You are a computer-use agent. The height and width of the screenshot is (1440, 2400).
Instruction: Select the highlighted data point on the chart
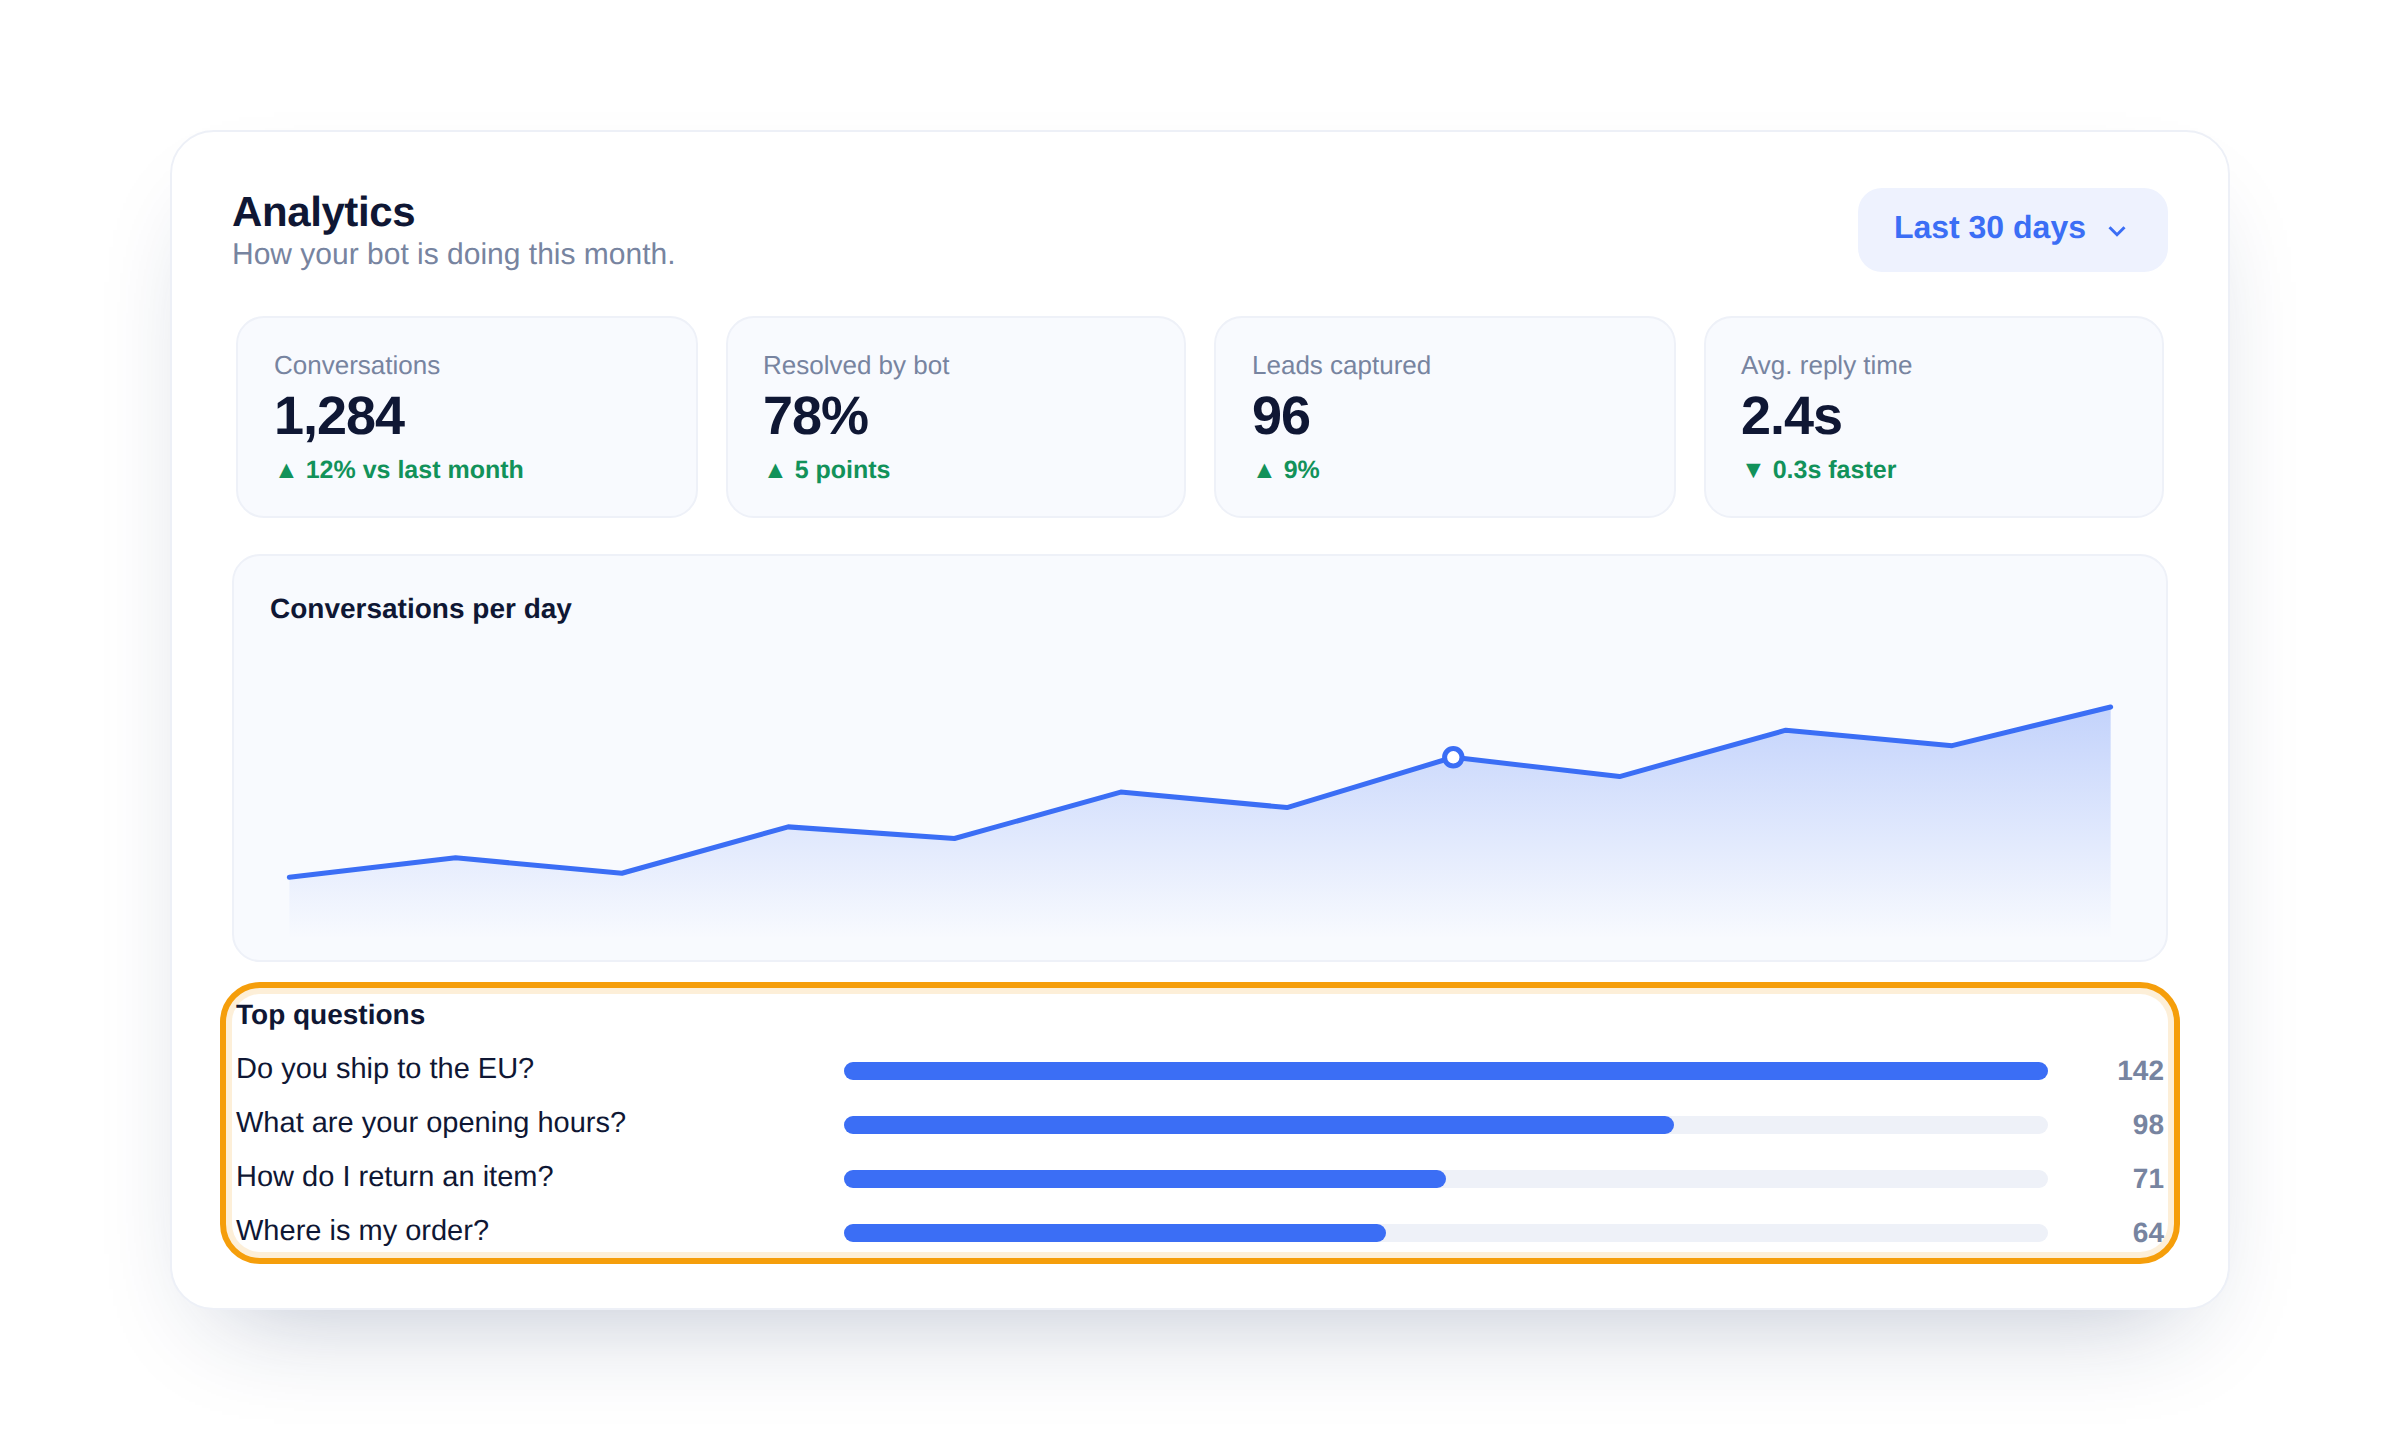click(x=1453, y=757)
